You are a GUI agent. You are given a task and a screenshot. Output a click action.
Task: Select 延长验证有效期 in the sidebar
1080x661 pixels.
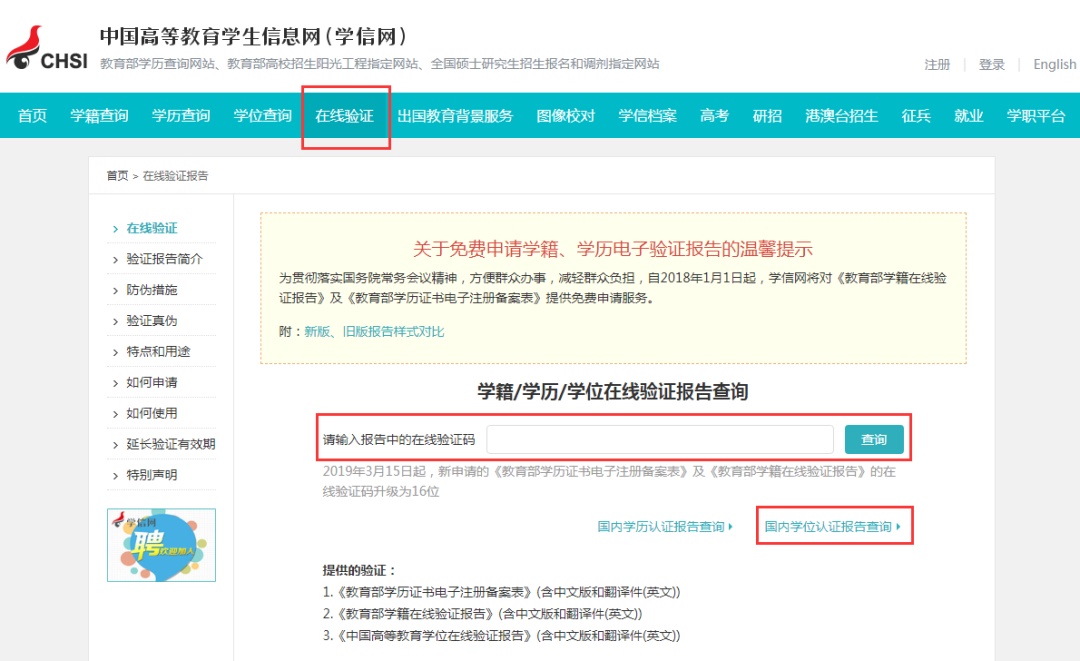click(x=170, y=444)
